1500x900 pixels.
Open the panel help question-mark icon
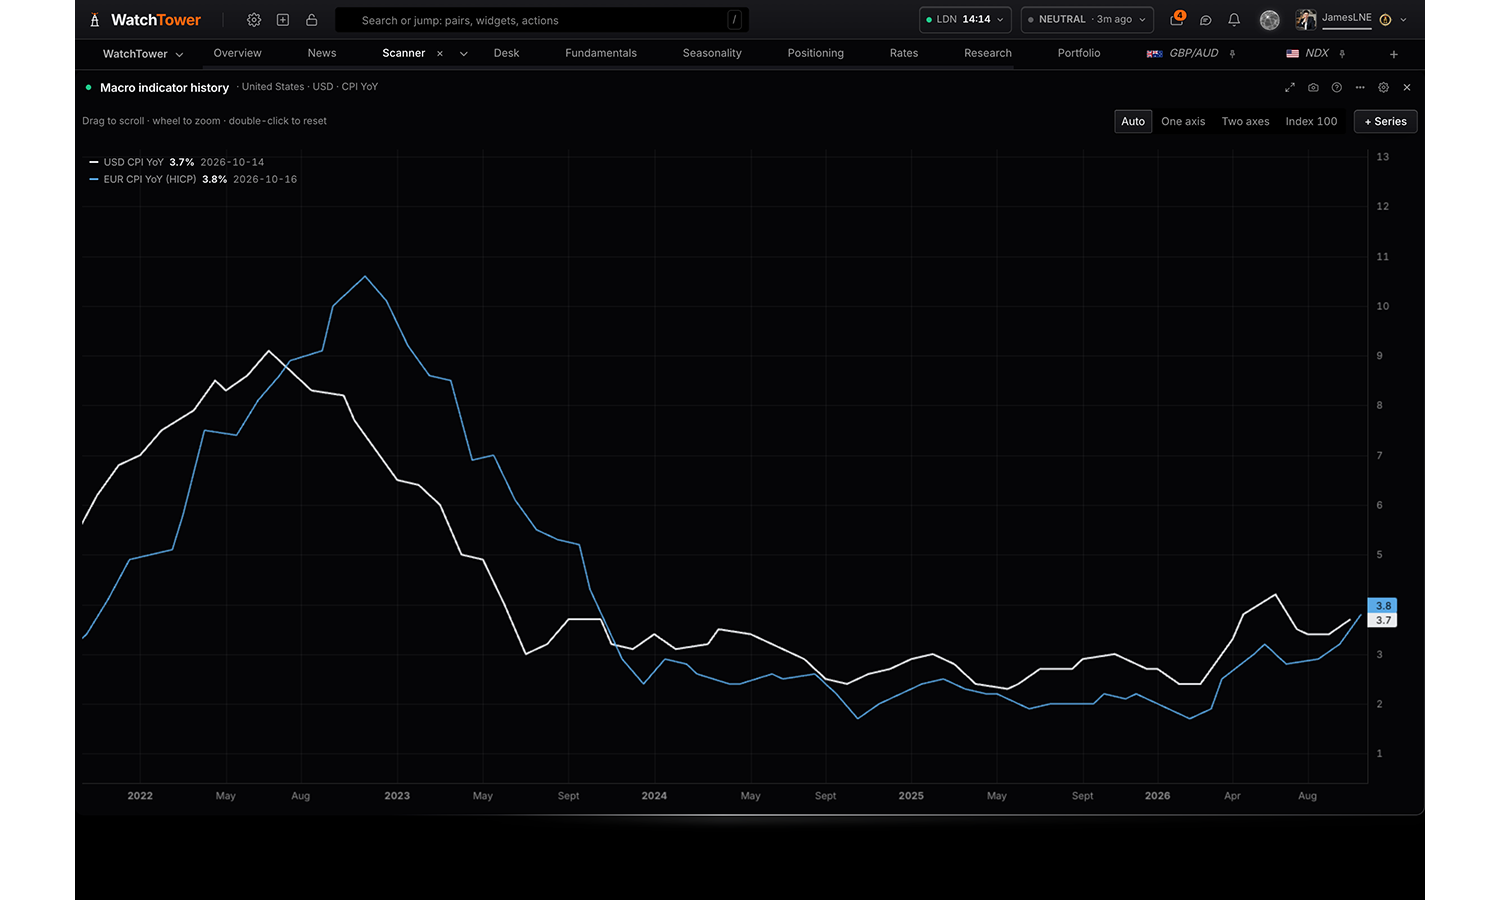click(x=1337, y=88)
